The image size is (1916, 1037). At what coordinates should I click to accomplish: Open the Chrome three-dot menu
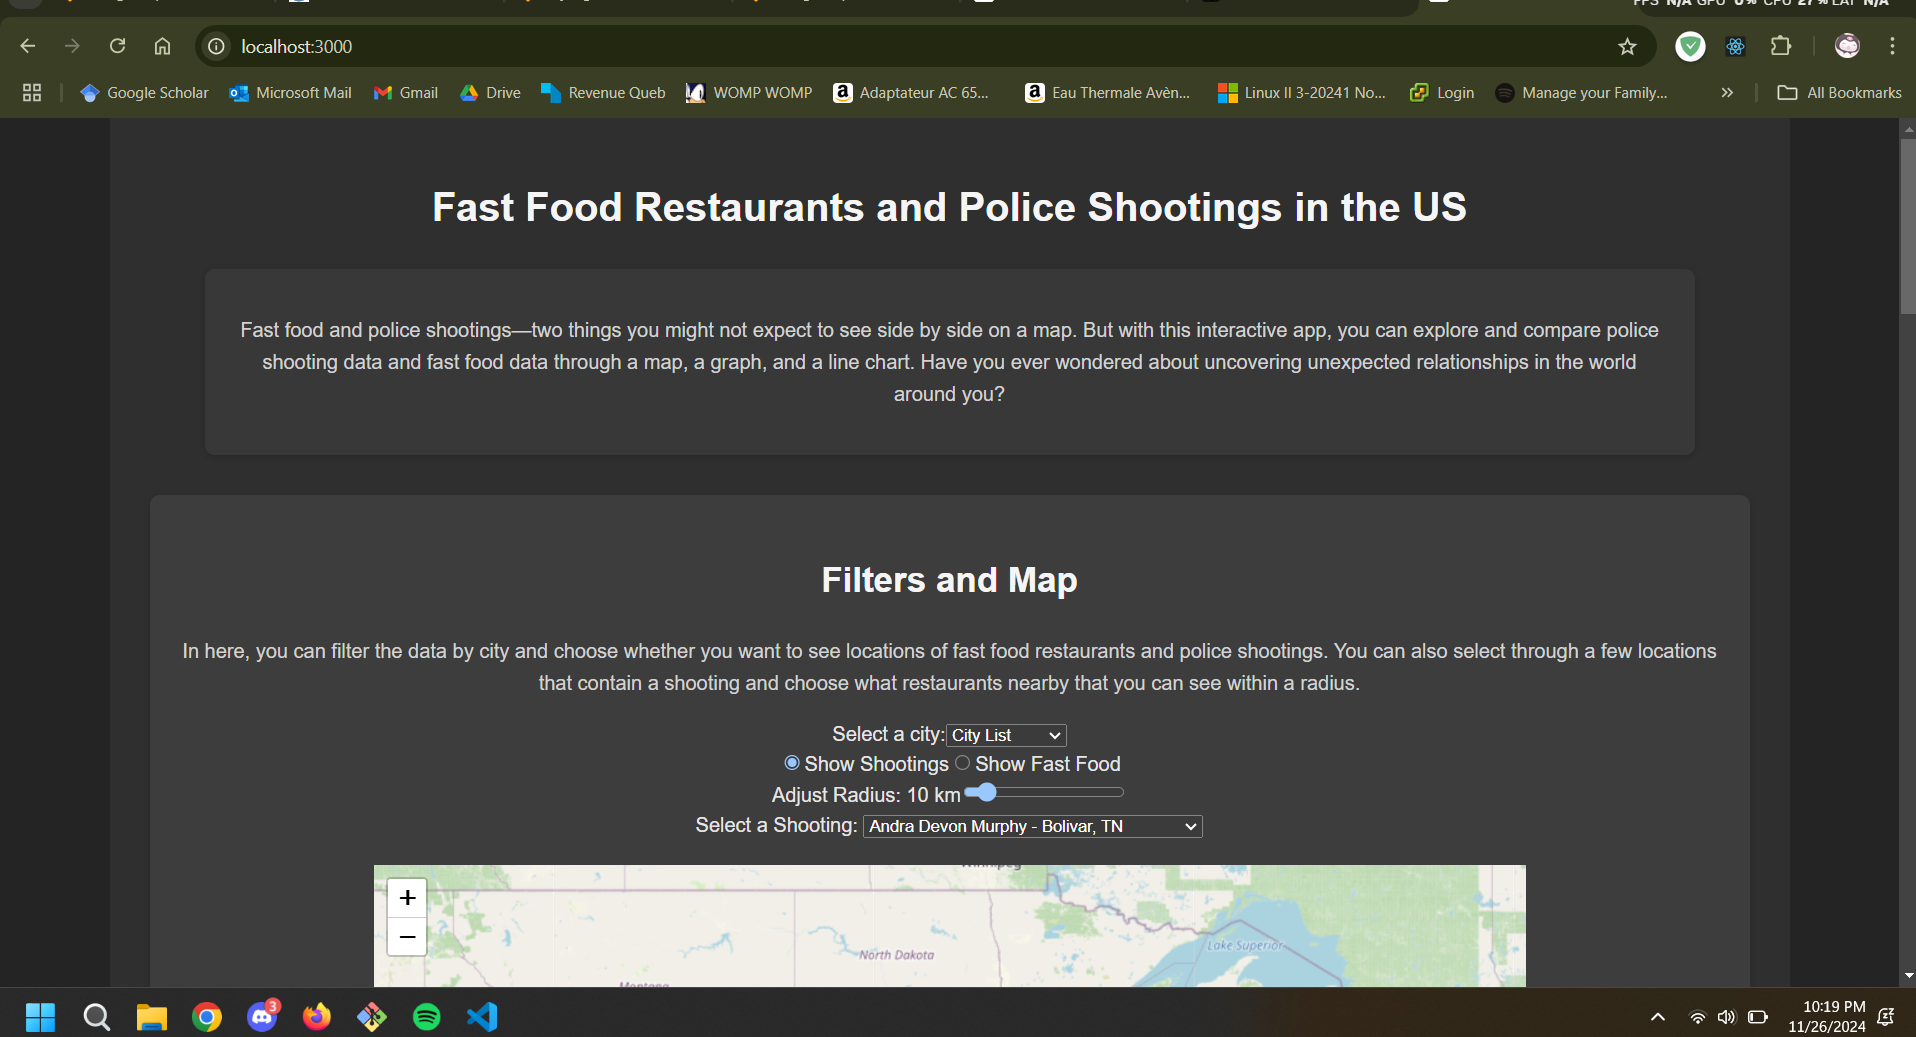click(x=1892, y=46)
